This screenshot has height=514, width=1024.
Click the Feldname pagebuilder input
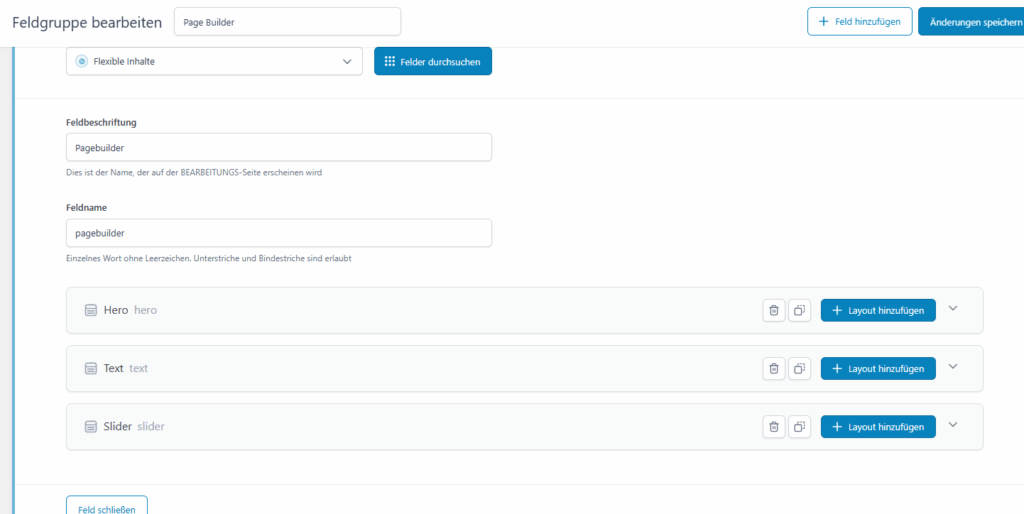tap(278, 233)
